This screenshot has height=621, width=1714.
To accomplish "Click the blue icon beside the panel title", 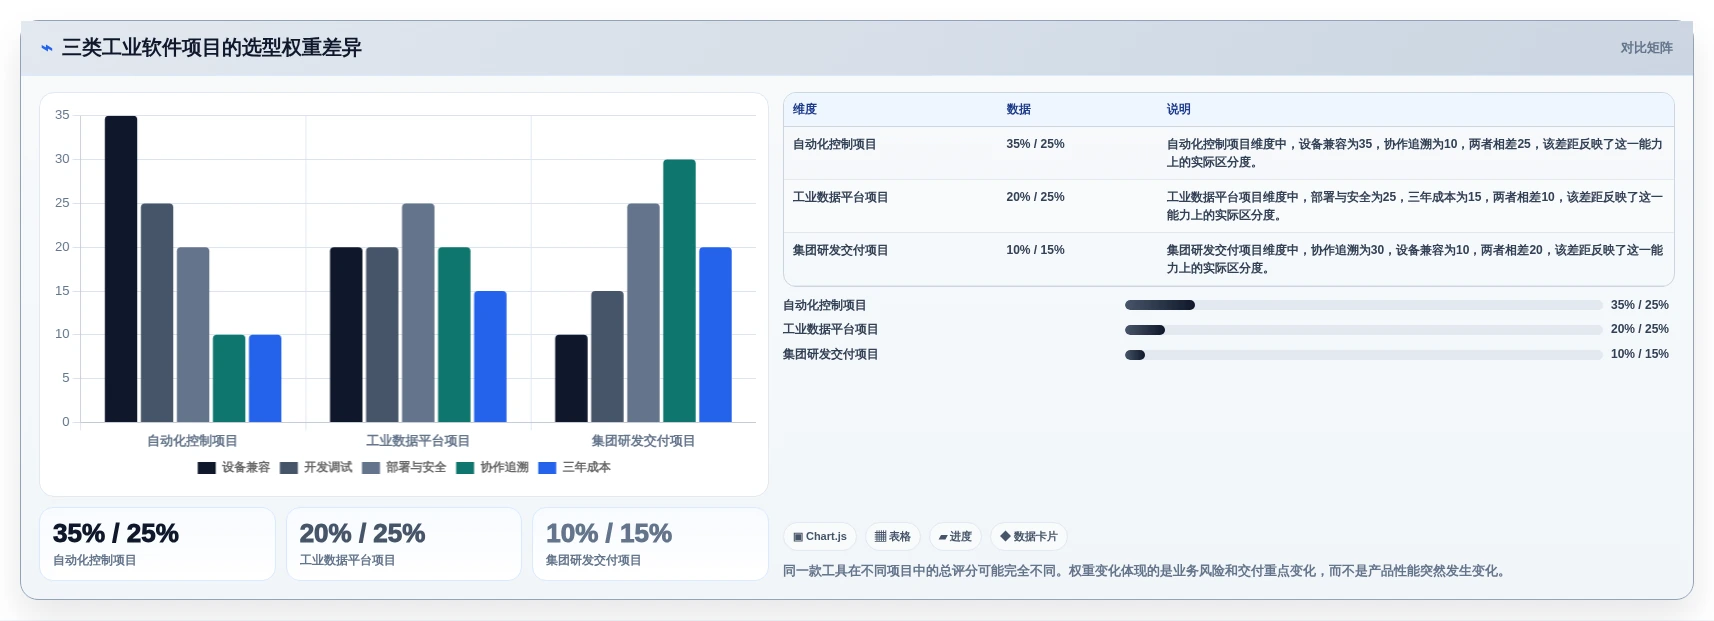I will click(x=46, y=48).
